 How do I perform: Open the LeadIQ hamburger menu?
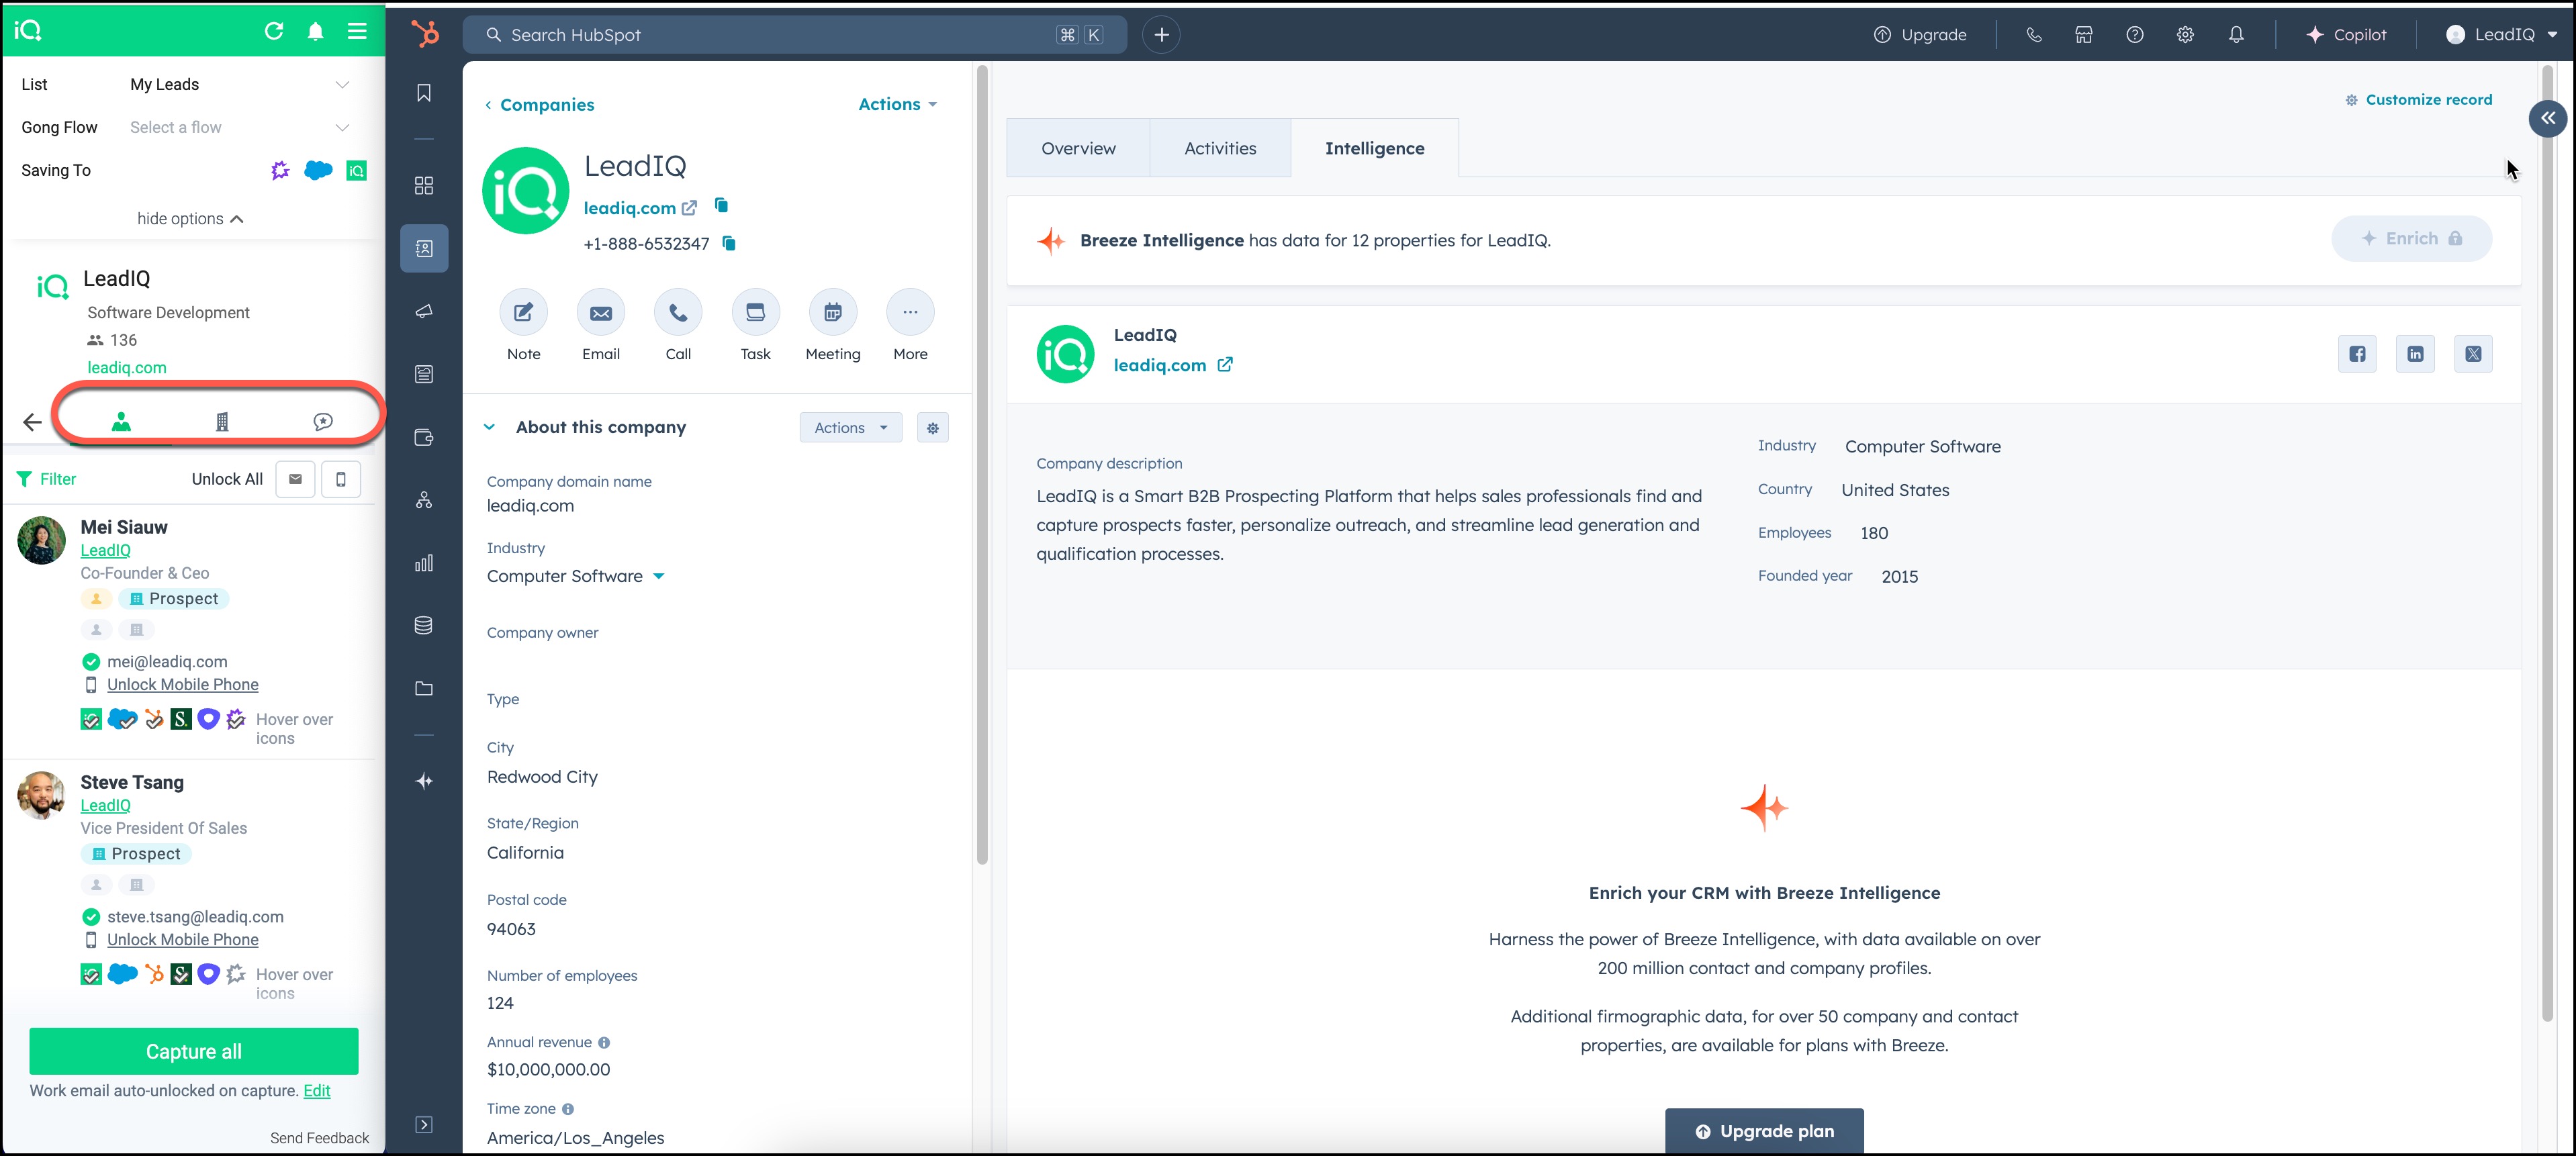[357, 31]
